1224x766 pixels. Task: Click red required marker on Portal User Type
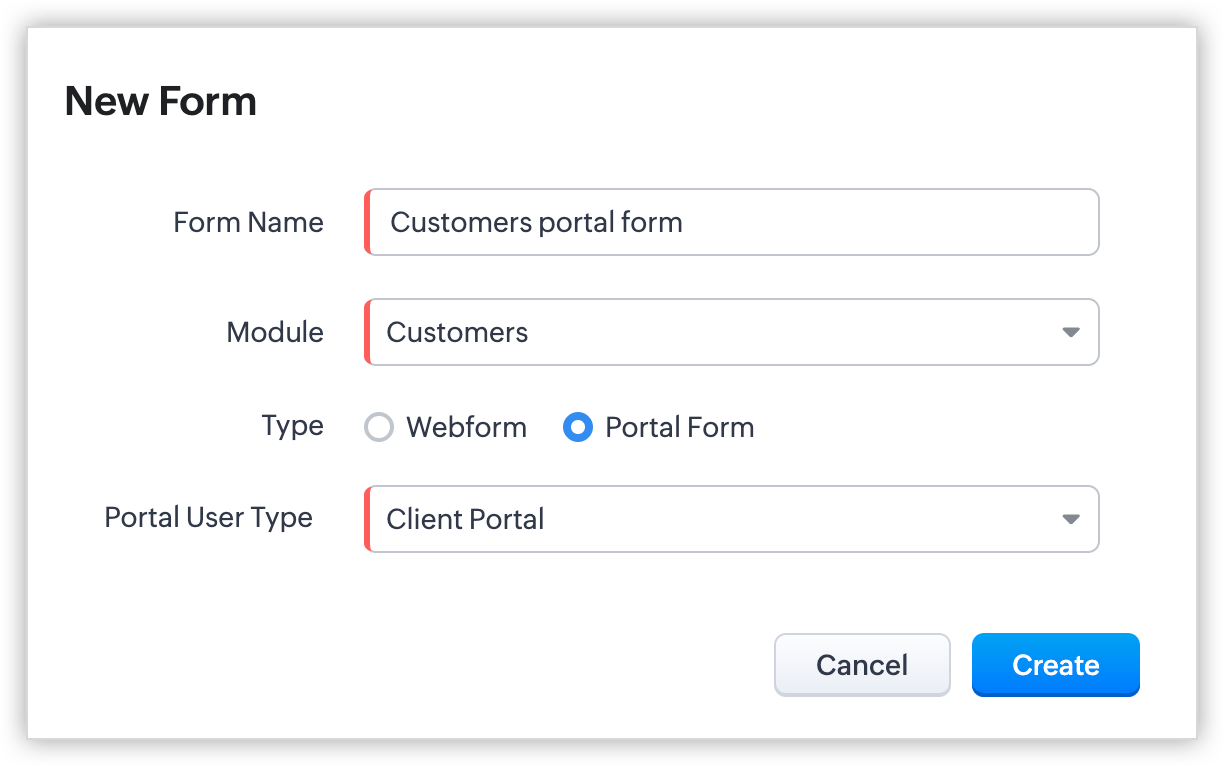coord(367,519)
